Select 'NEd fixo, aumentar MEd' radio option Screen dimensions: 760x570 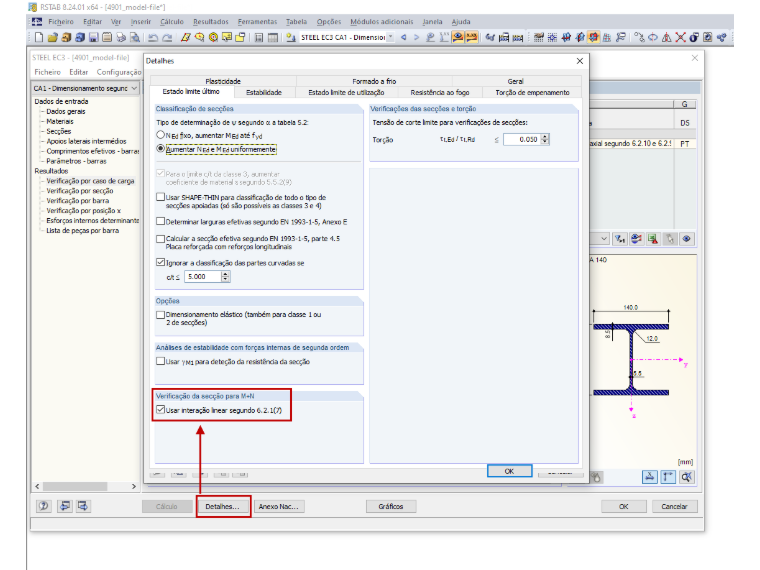(x=160, y=135)
